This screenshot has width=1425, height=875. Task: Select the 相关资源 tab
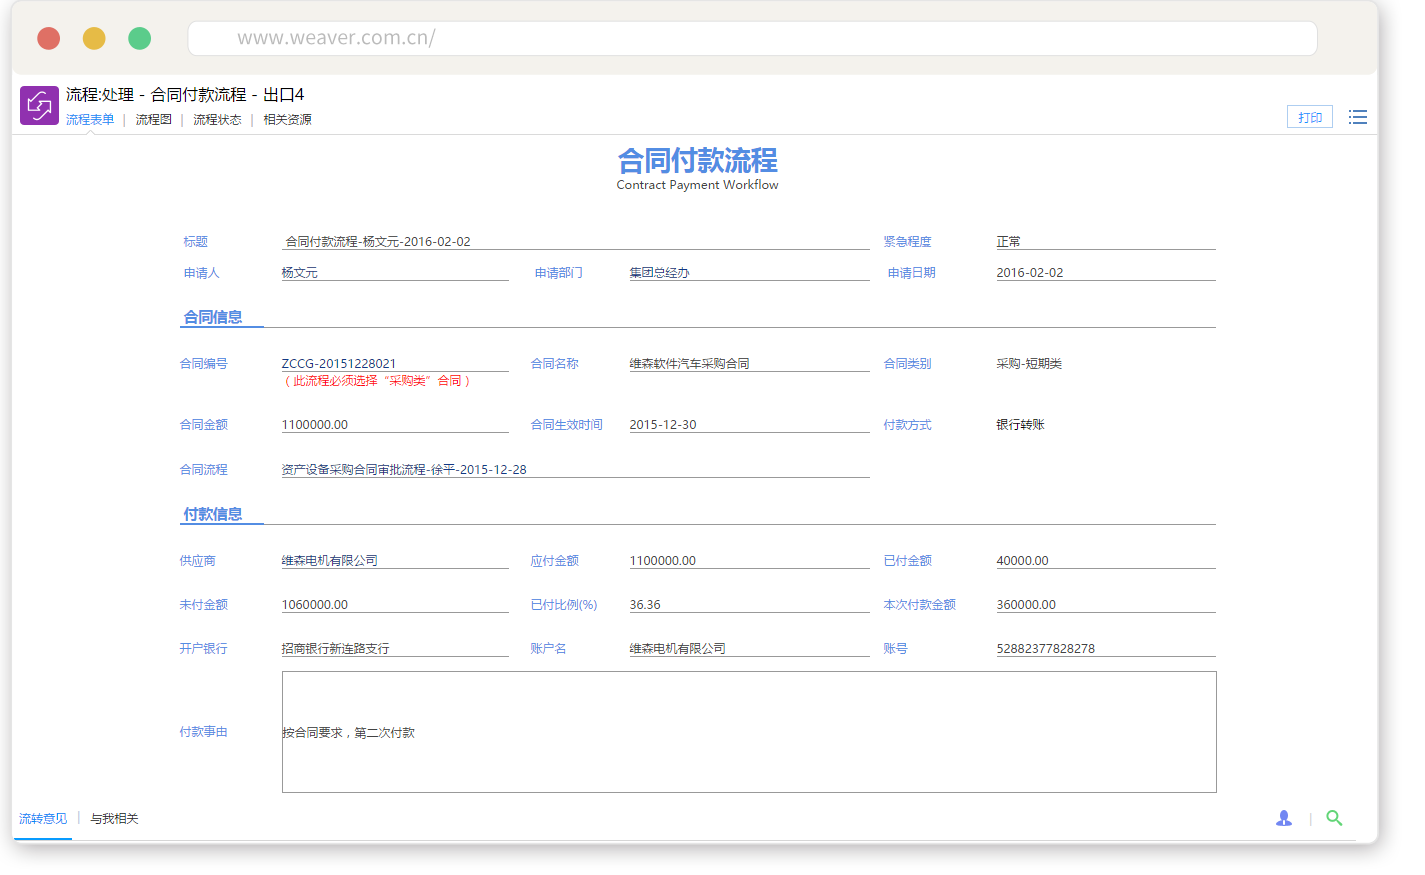tap(287, 120)
